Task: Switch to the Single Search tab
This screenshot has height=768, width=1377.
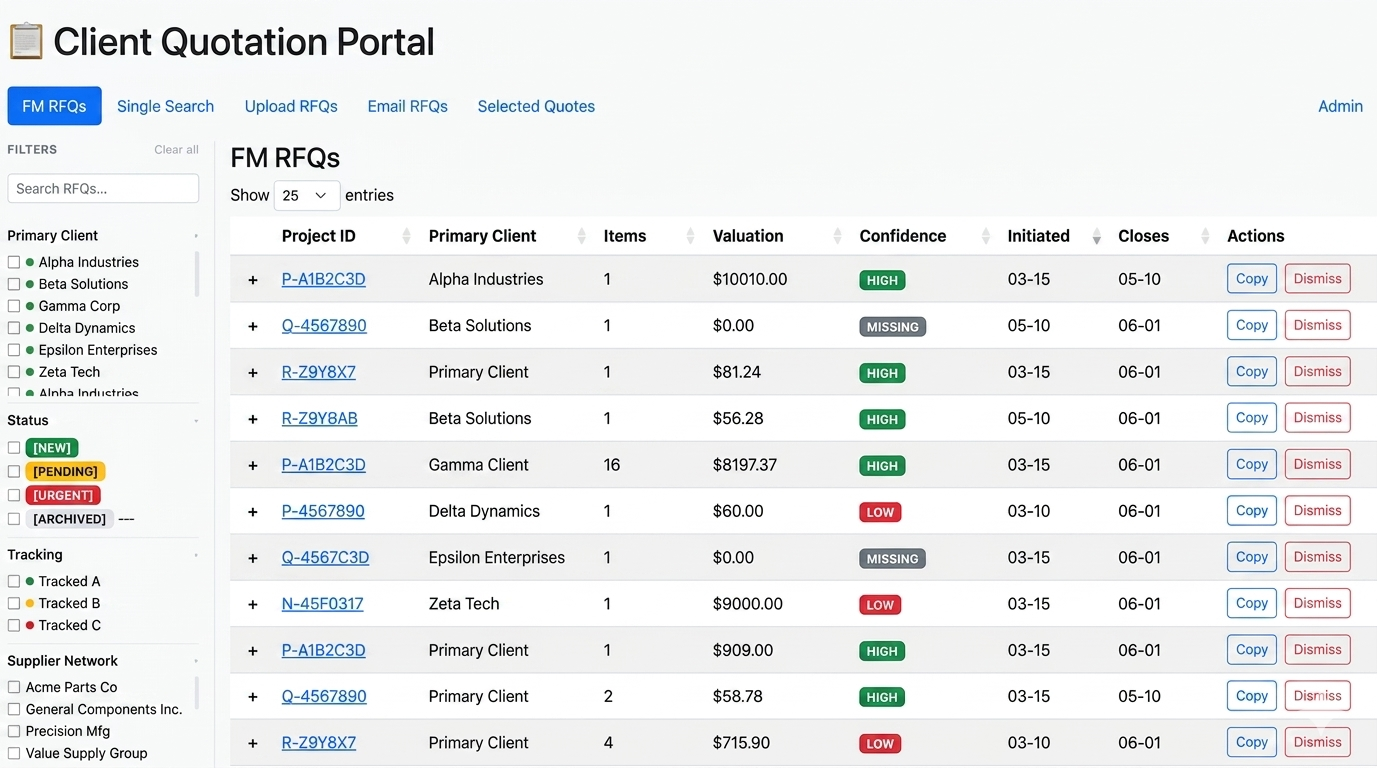Action: point(165,106)
